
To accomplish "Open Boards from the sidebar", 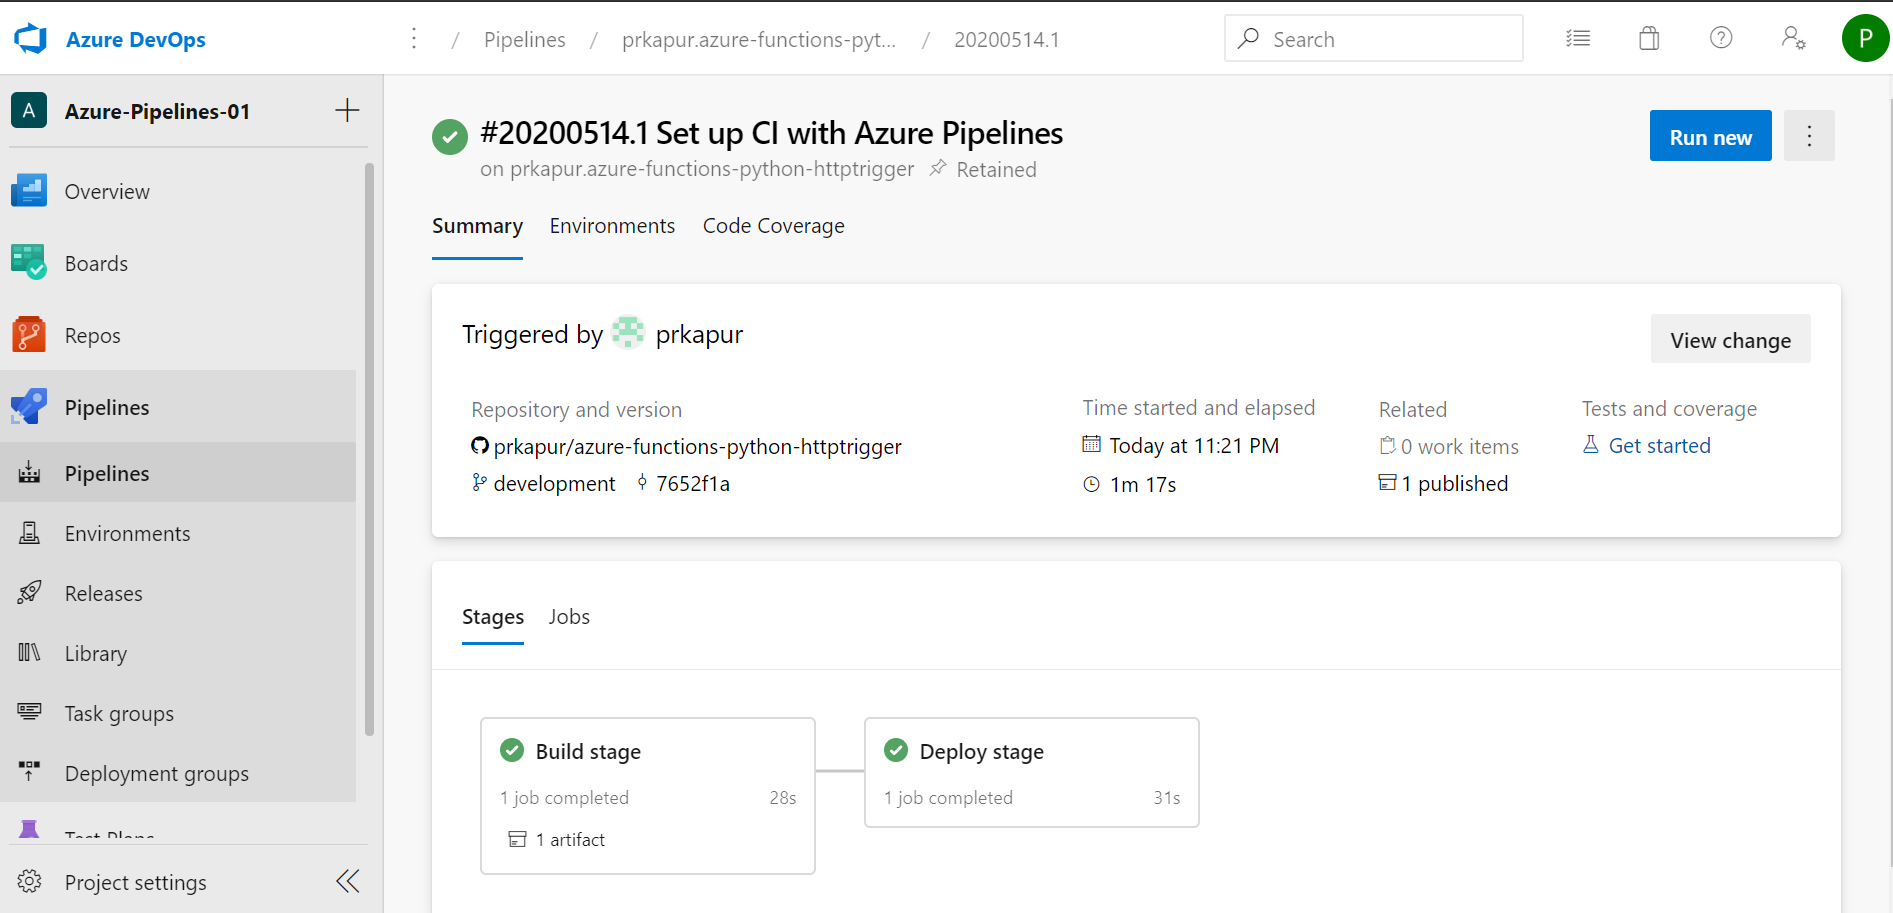I will pyautogui.click(x=29, y=262).
